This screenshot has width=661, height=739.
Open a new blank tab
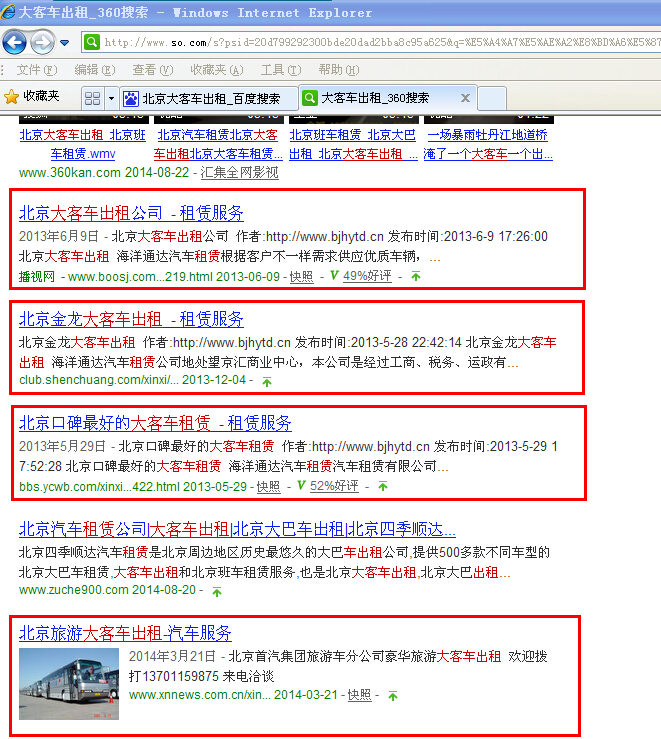(x=492, y=99)
